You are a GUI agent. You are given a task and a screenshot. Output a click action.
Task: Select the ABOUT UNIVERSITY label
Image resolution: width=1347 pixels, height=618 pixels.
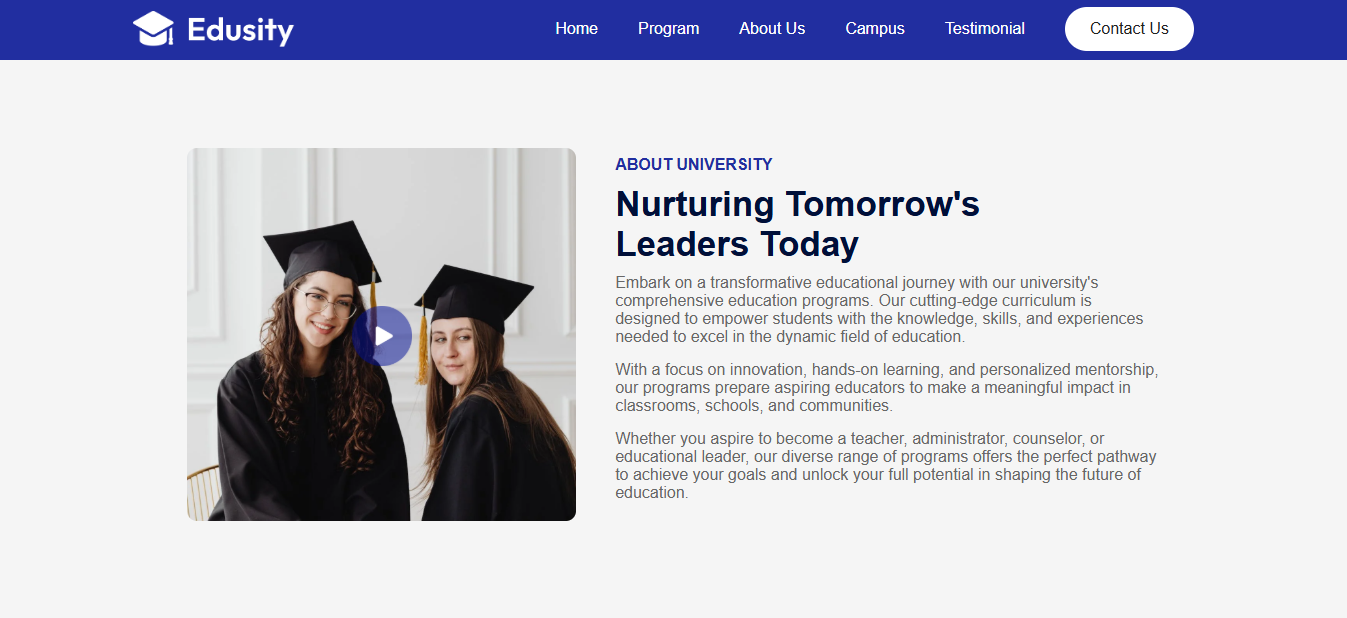pyautogui.click(x=693, y=164)
